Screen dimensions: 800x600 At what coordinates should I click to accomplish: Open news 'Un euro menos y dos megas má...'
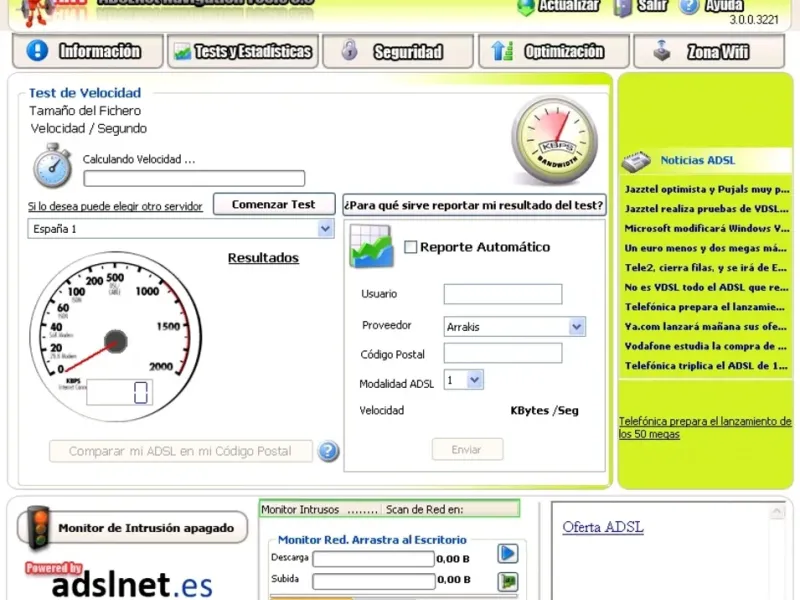click(706, 248)
